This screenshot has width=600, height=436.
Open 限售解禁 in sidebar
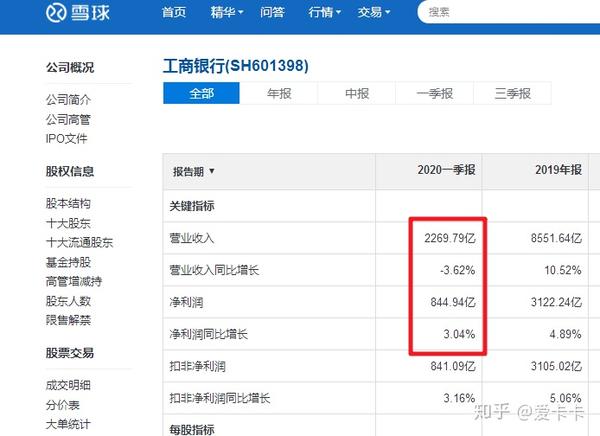[x=68, y=320]
